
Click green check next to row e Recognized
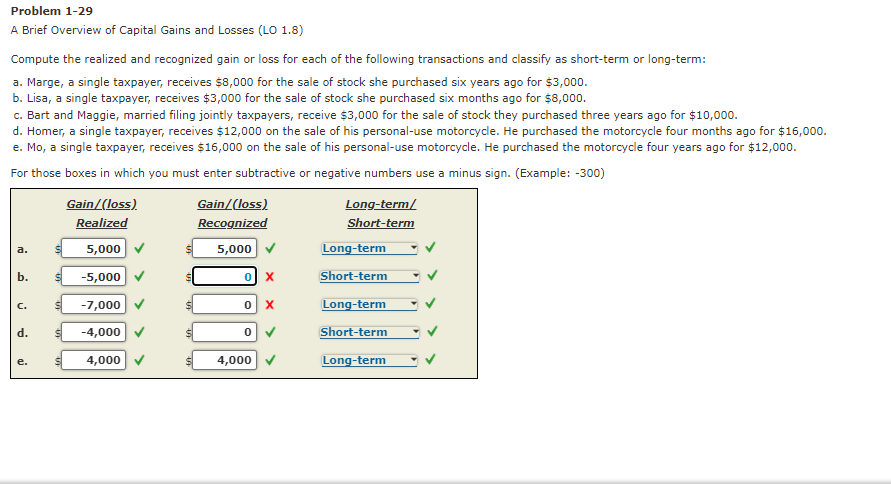pos(270,360)
